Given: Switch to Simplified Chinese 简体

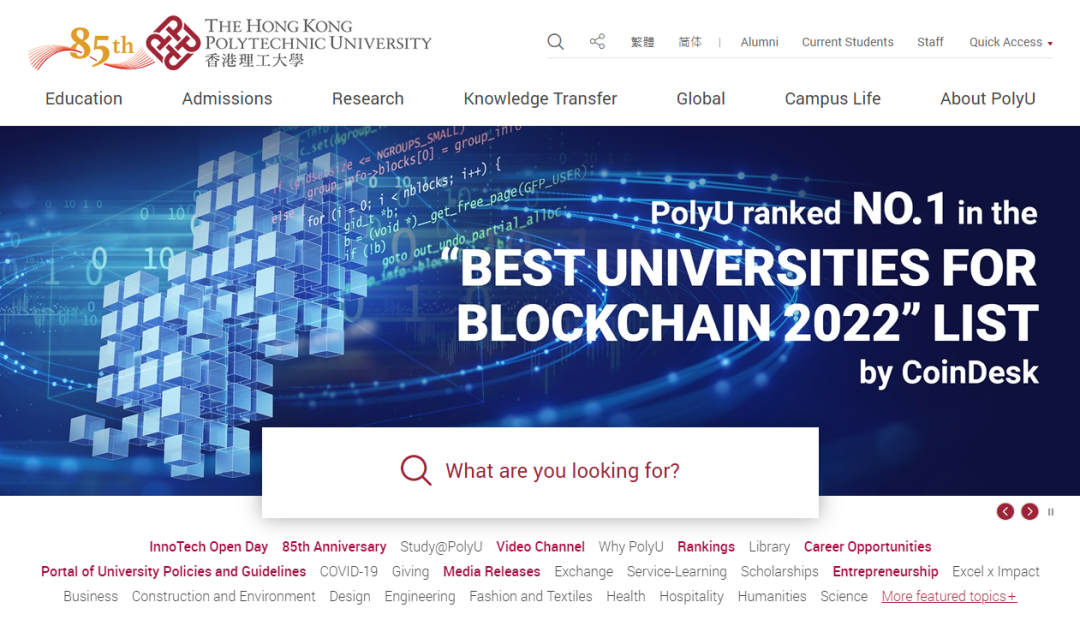Looking at the screenshot, I should click(689, 42).
